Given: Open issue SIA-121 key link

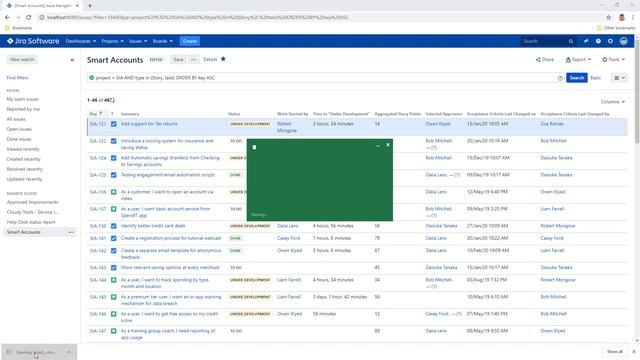Looking at the screenshot, I should (x=98, y=124).
